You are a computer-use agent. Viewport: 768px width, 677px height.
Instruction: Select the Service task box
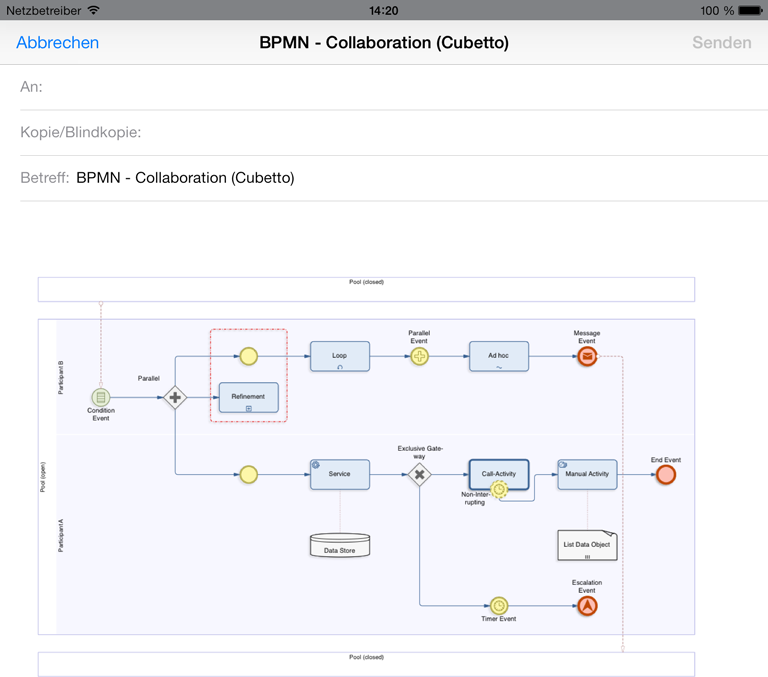[x=339, y=474]
